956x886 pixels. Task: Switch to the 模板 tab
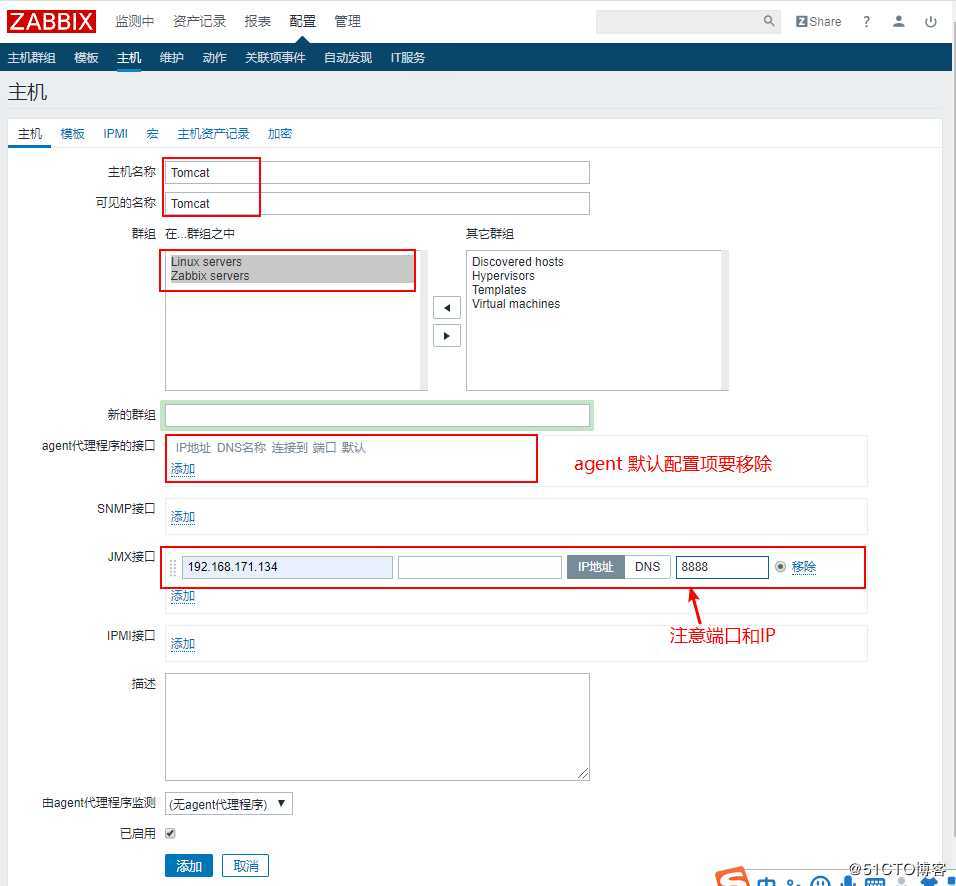[x=71, y=132]
